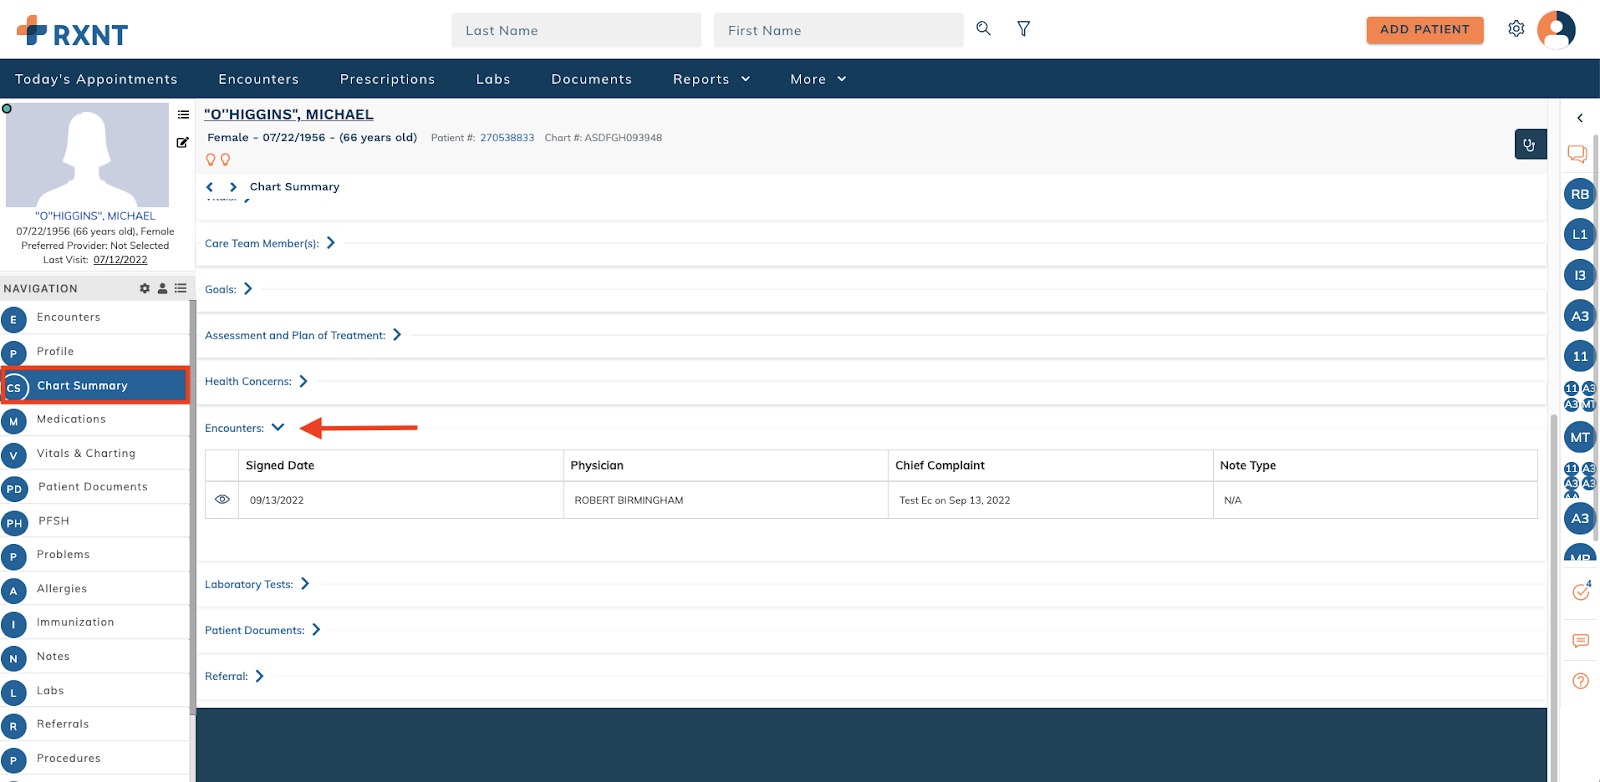
Task: Open the patient number 270538833 link
Action: coord(507,138)
